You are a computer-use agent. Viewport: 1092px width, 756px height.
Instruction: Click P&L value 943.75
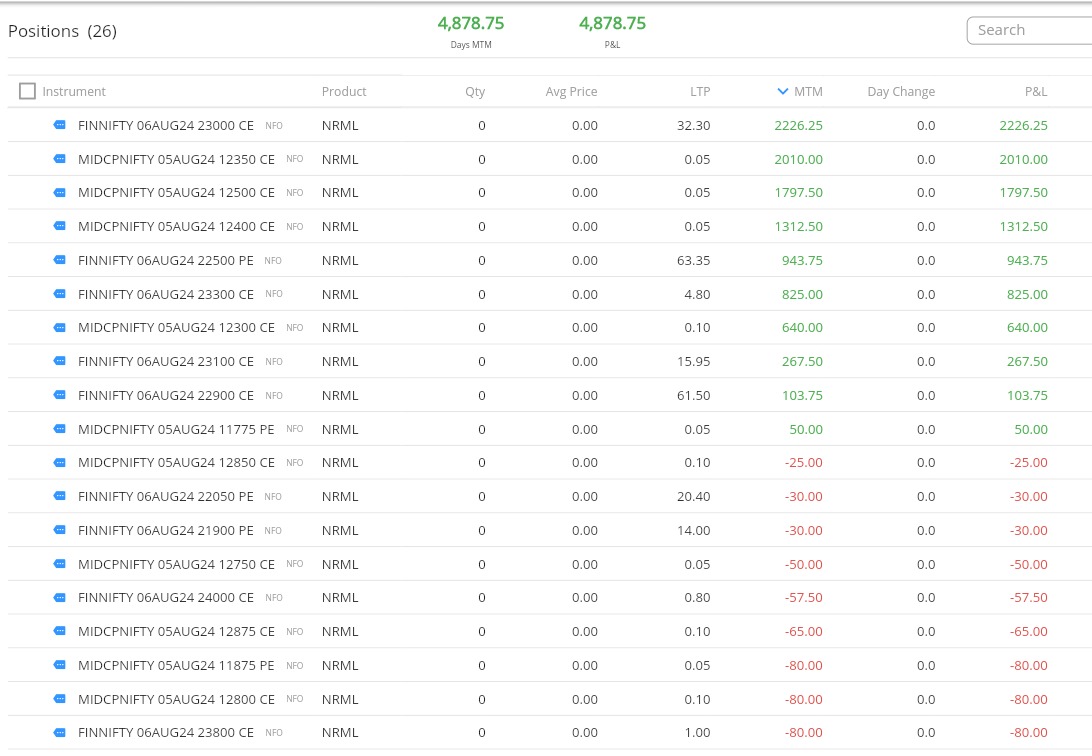[1027, 260]
